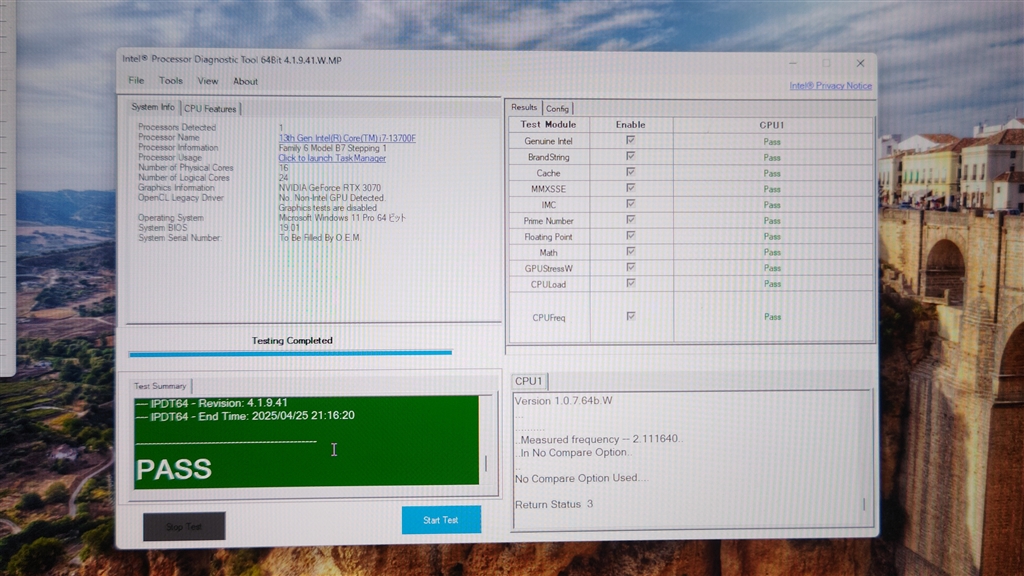Click the System BIOS label

(x=163, y=228)
